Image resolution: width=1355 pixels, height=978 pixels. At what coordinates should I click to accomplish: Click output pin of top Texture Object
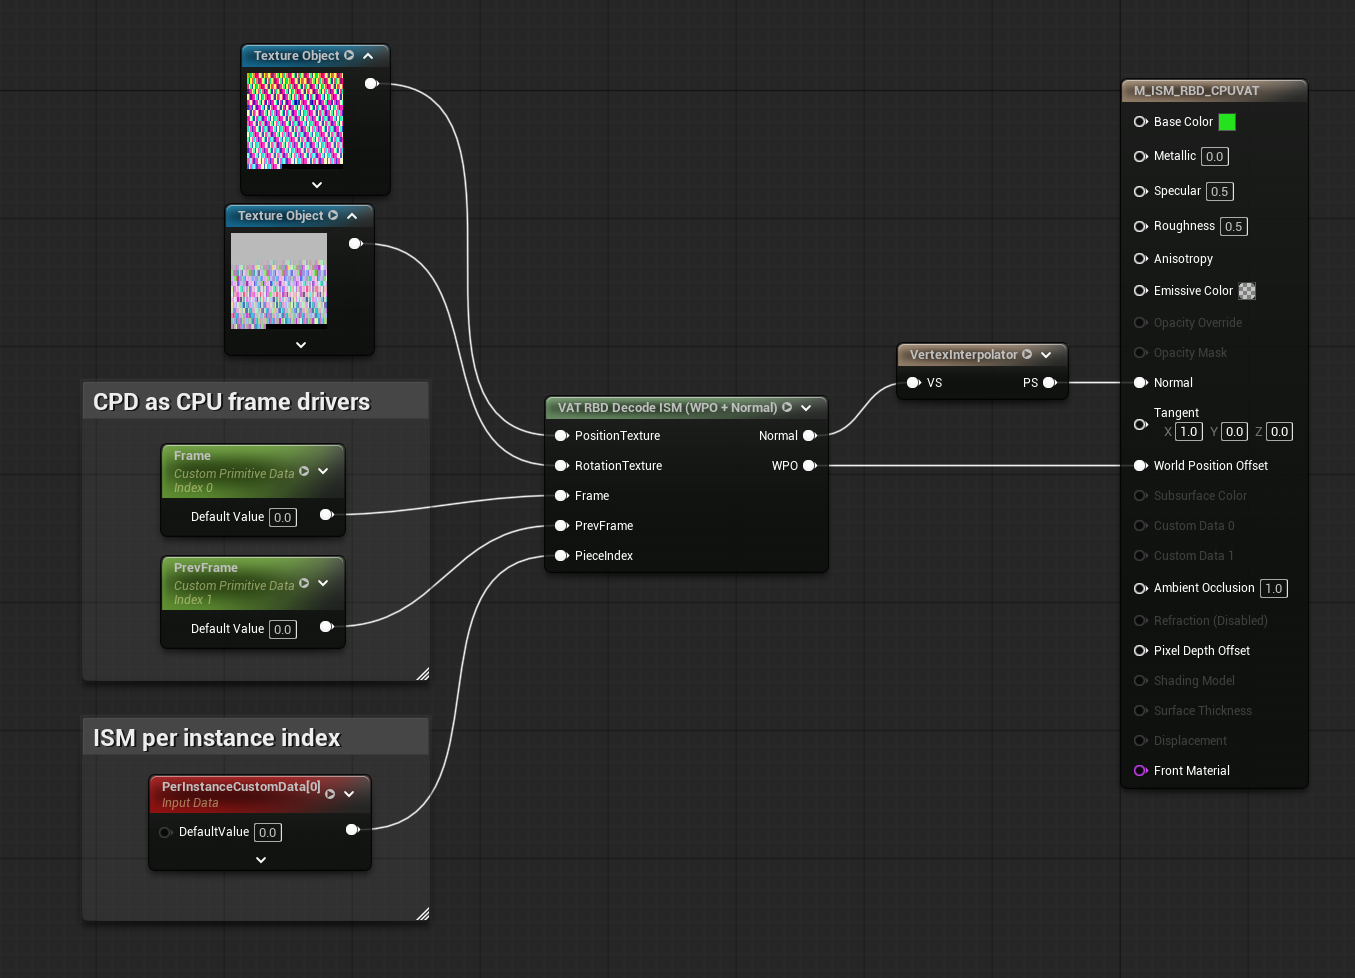(x=371, y=83)
